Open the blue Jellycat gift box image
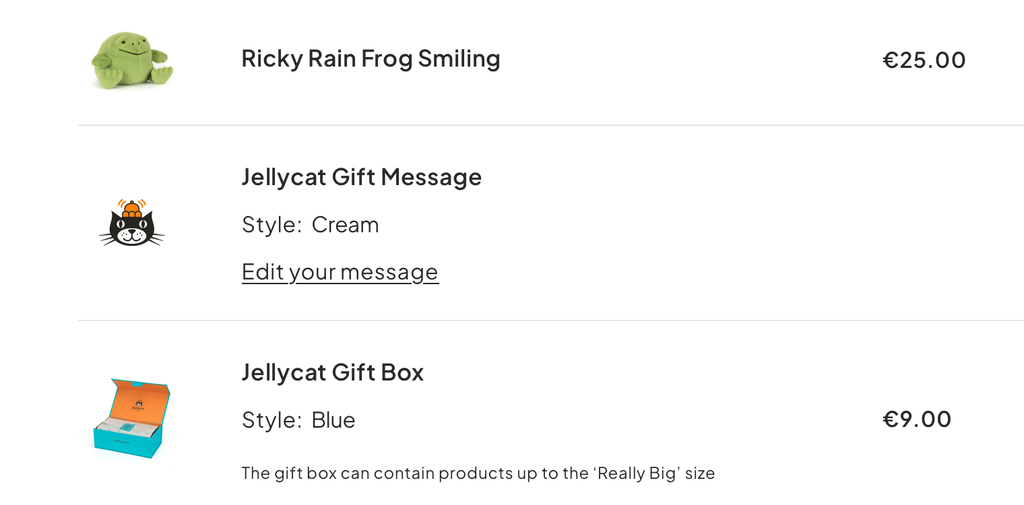The height and width of the screenshot is (505, 1024). (131, 418)
